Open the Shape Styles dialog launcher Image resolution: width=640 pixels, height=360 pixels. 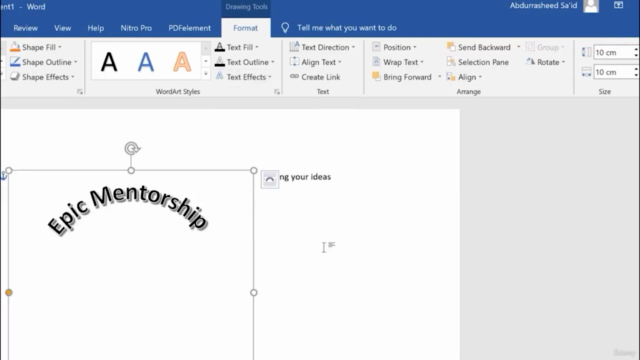[x=80, y=92]
